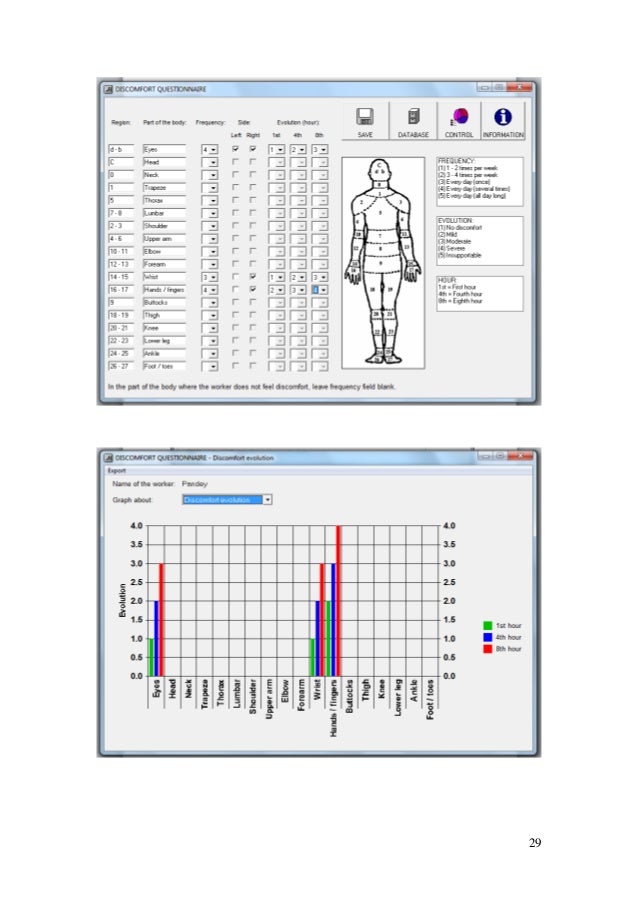Click the Forearm body part field
The image size is (638, 903).
point(164,264)
